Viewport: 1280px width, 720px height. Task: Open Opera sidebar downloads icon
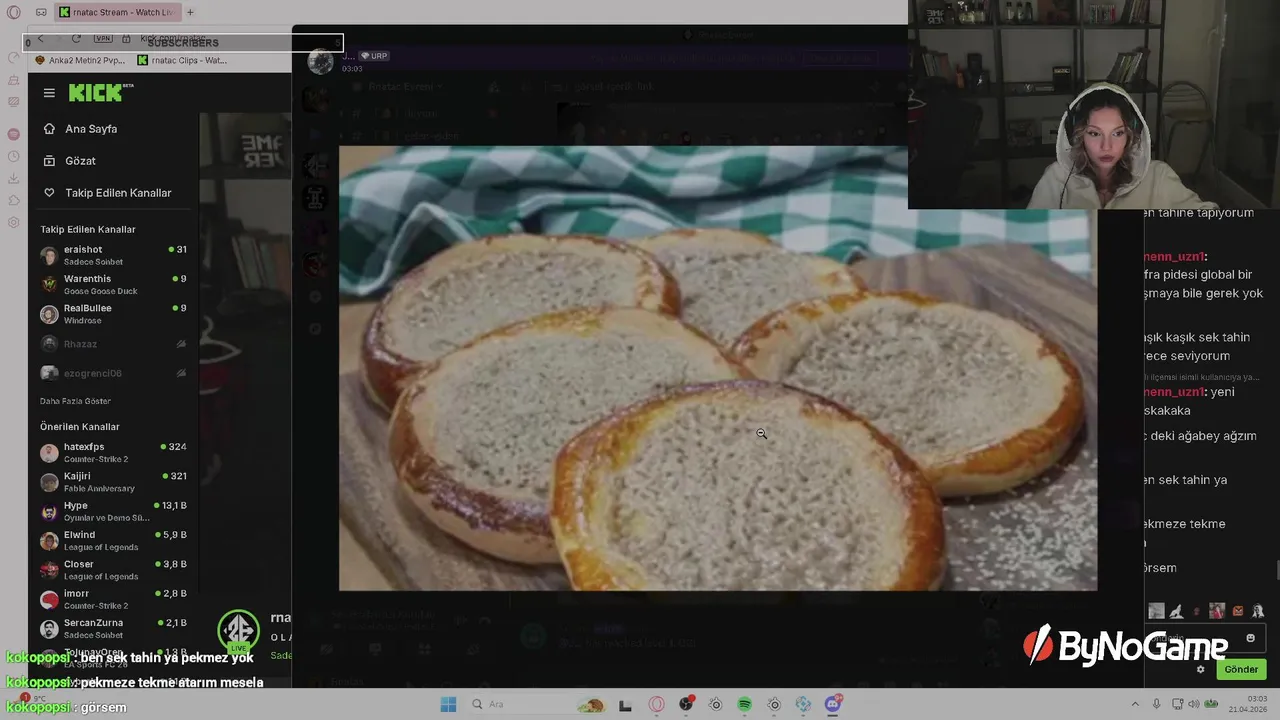13,178
